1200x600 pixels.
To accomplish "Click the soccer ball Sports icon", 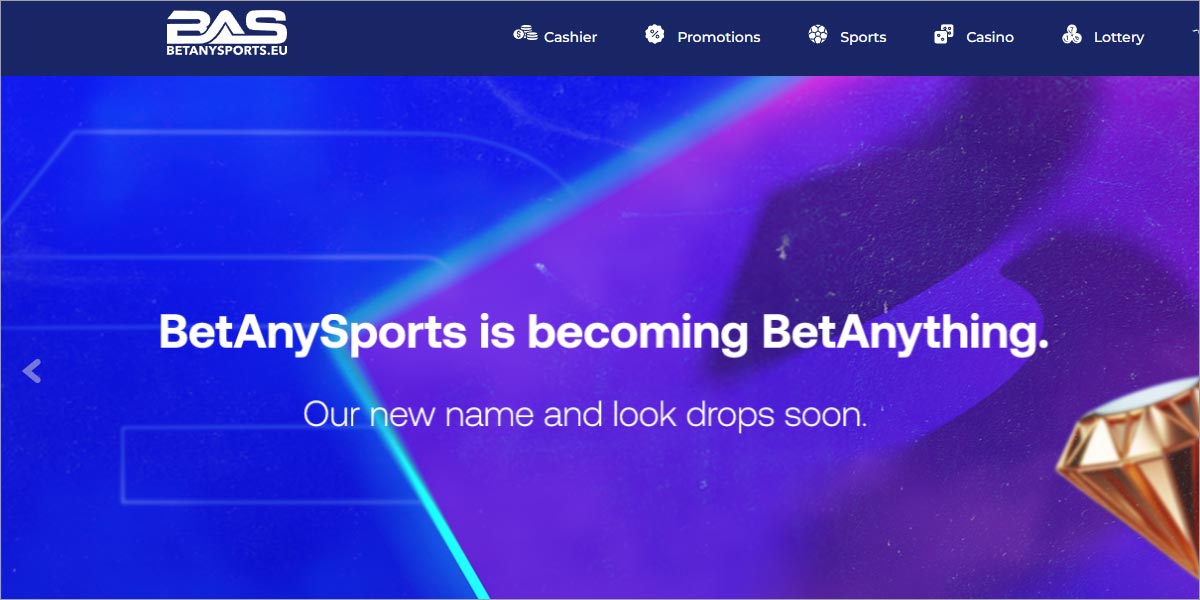I will point(818,35).
